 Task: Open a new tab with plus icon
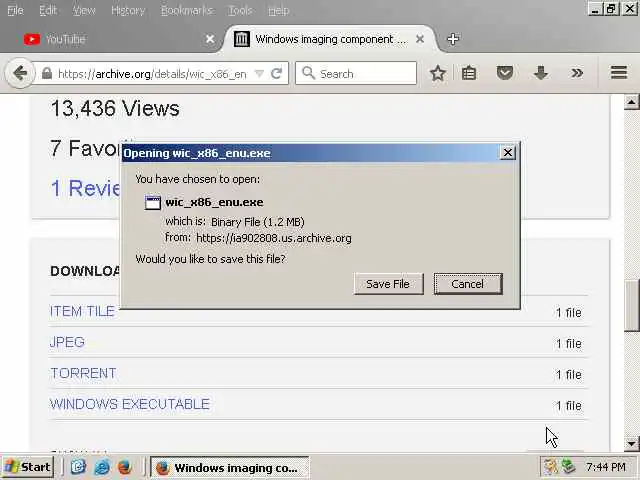click(453, 39)
